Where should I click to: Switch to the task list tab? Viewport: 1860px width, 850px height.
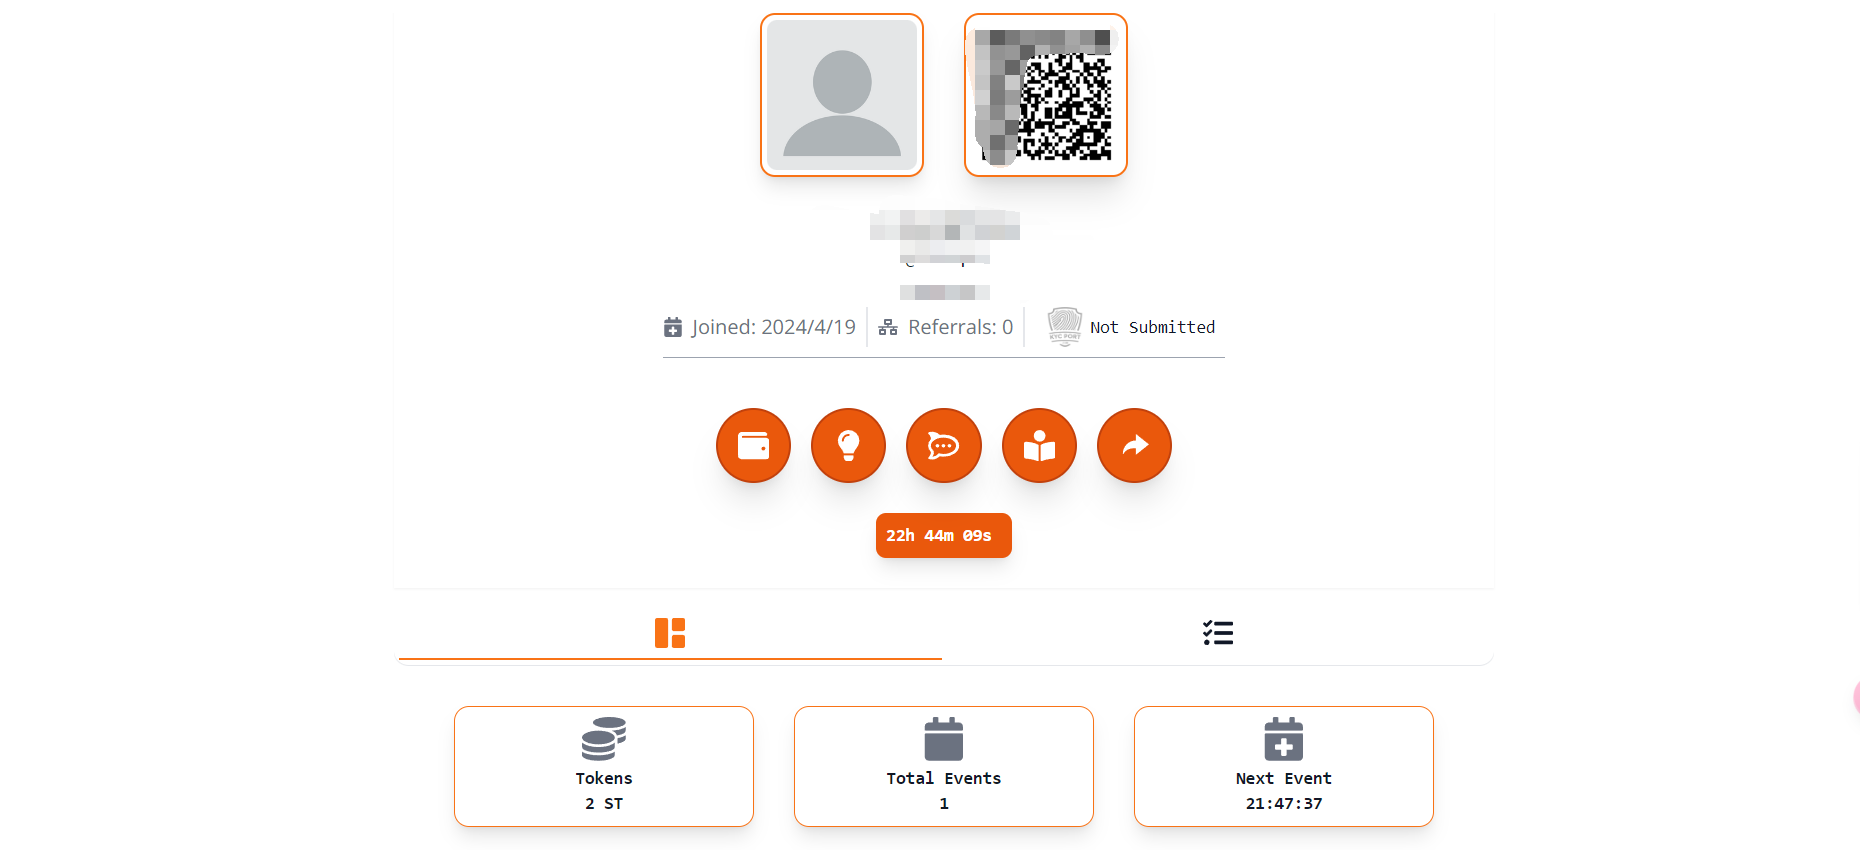[x=1217, y=633]
